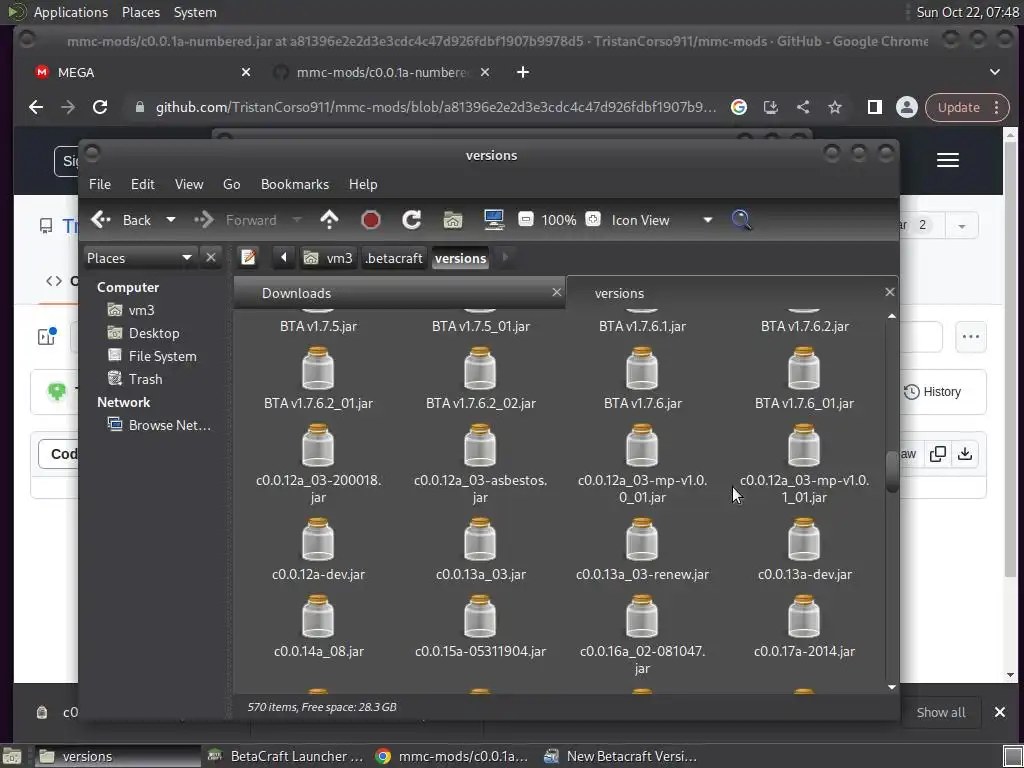The width and height of the screenshot is (1024, 768).
Task: Toggle the location text entry pencil button
Action: pyautogui.click(x=249, y=258)
